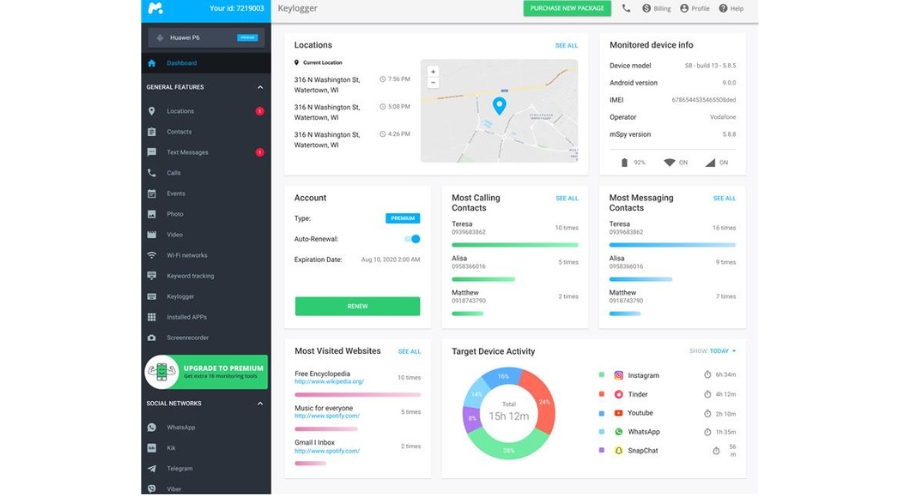Click the mSpy logo icon
900x500 pixels.
(x=155, y=8)
